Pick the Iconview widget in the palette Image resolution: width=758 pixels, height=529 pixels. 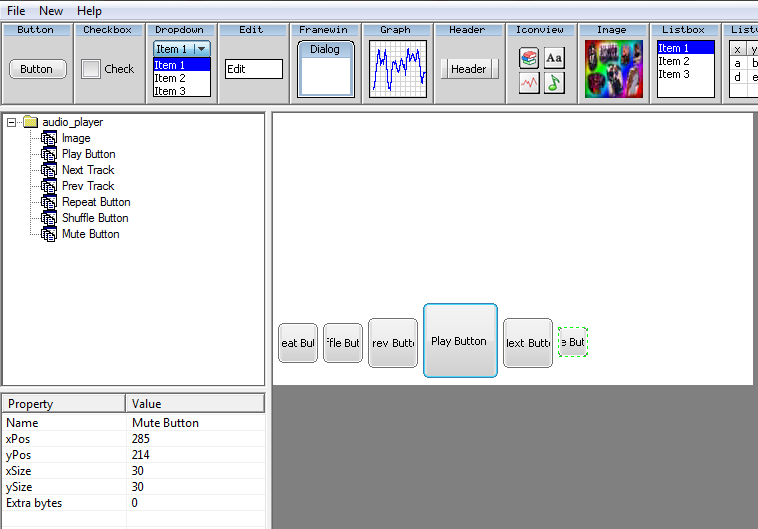coord(541,70)
